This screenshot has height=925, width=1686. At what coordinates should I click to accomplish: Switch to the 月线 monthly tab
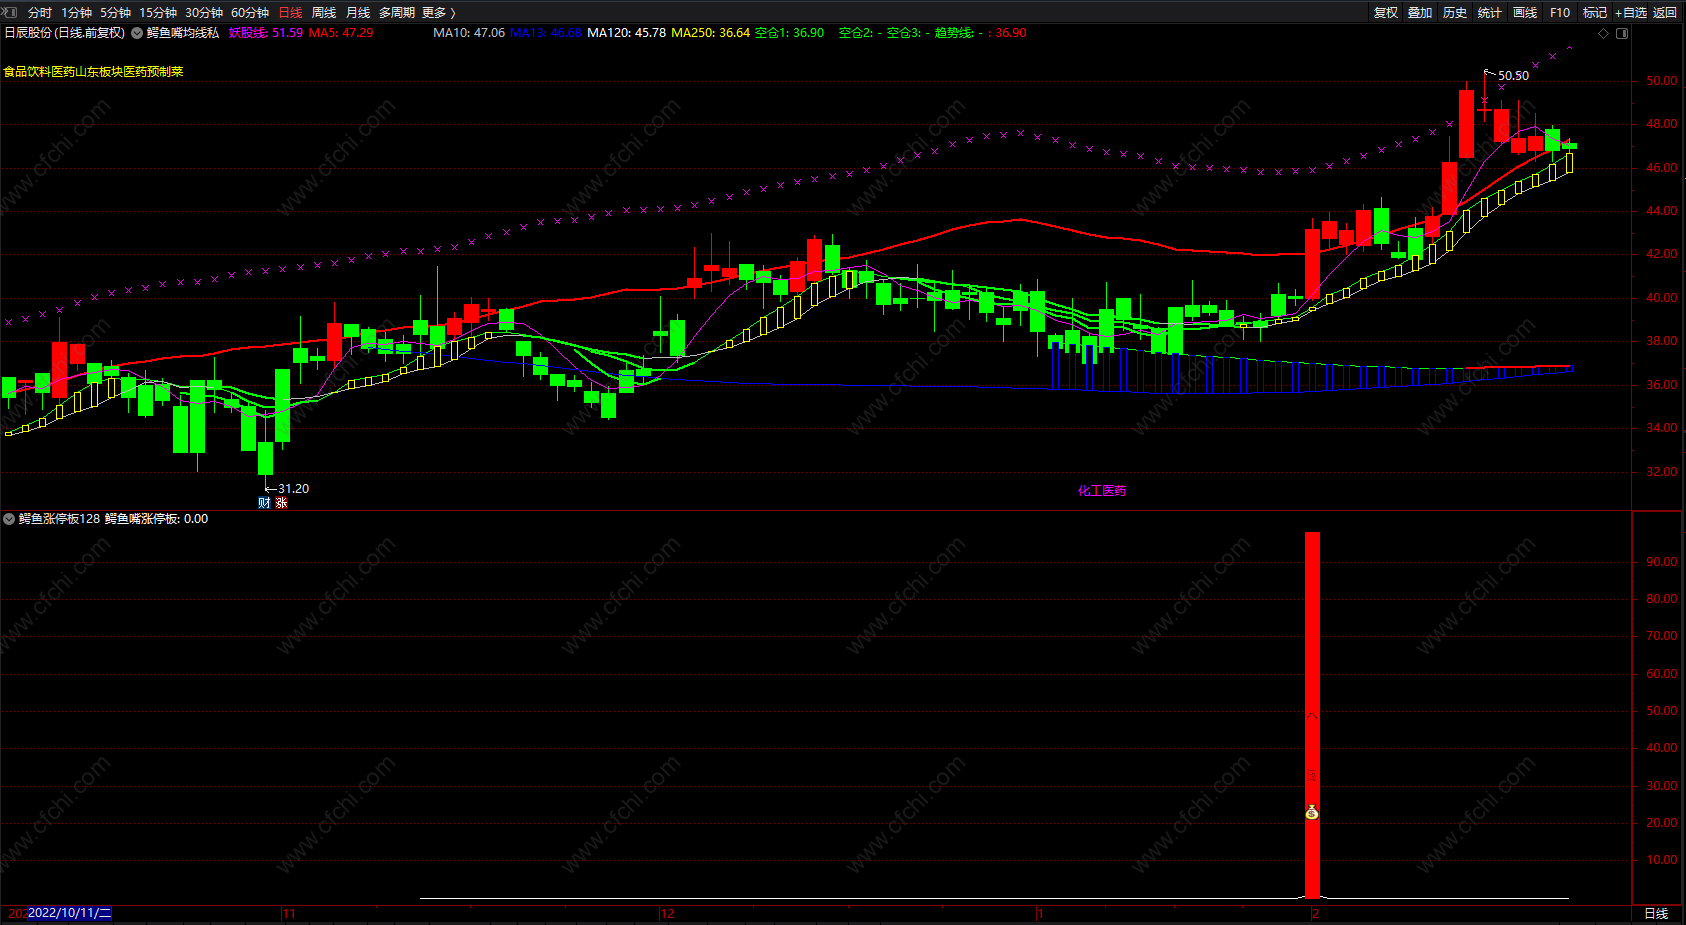(358, 13)
